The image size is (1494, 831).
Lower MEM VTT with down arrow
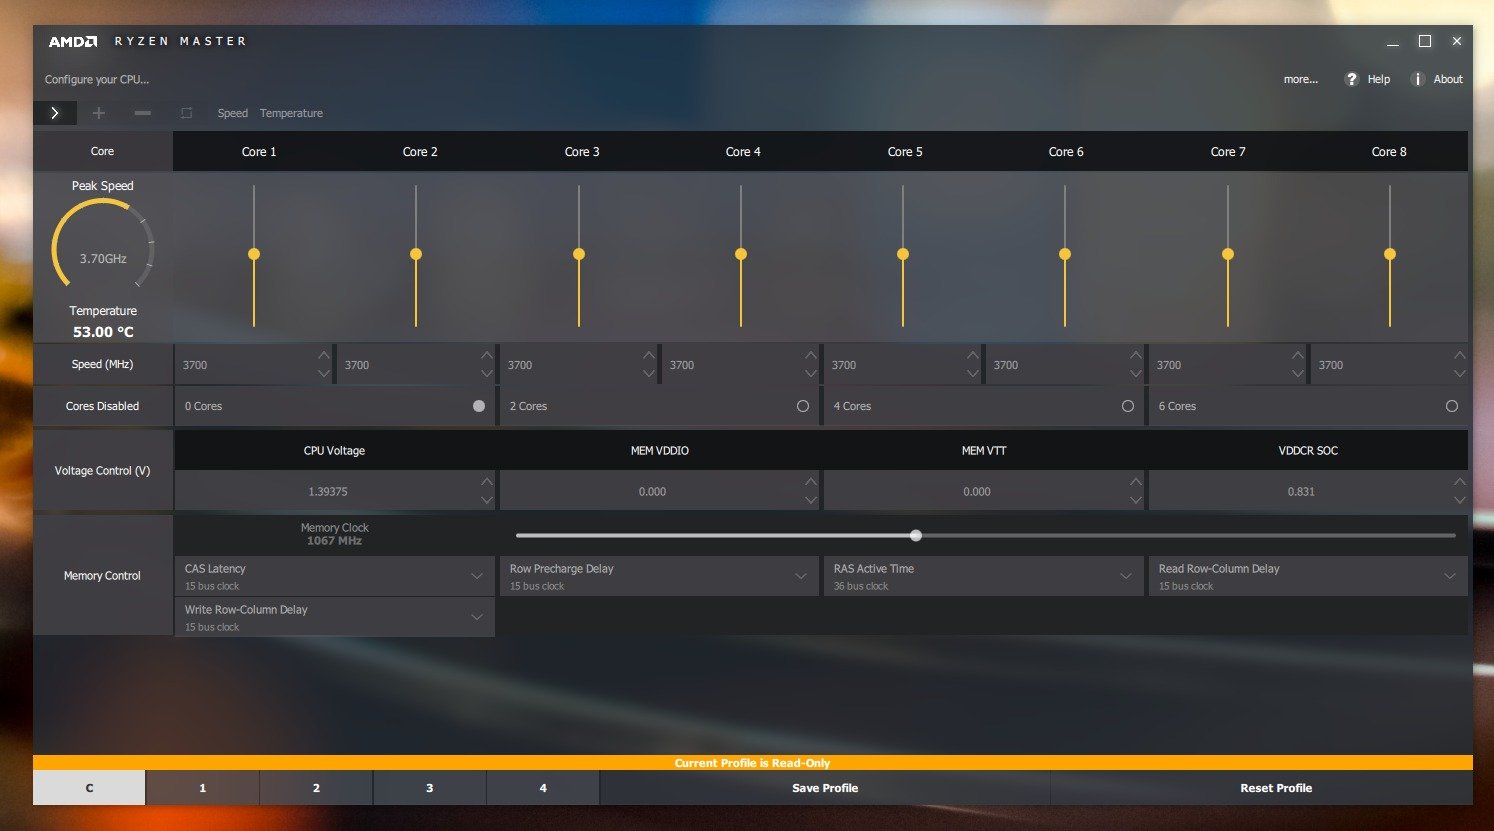(x=1135, y=500)
